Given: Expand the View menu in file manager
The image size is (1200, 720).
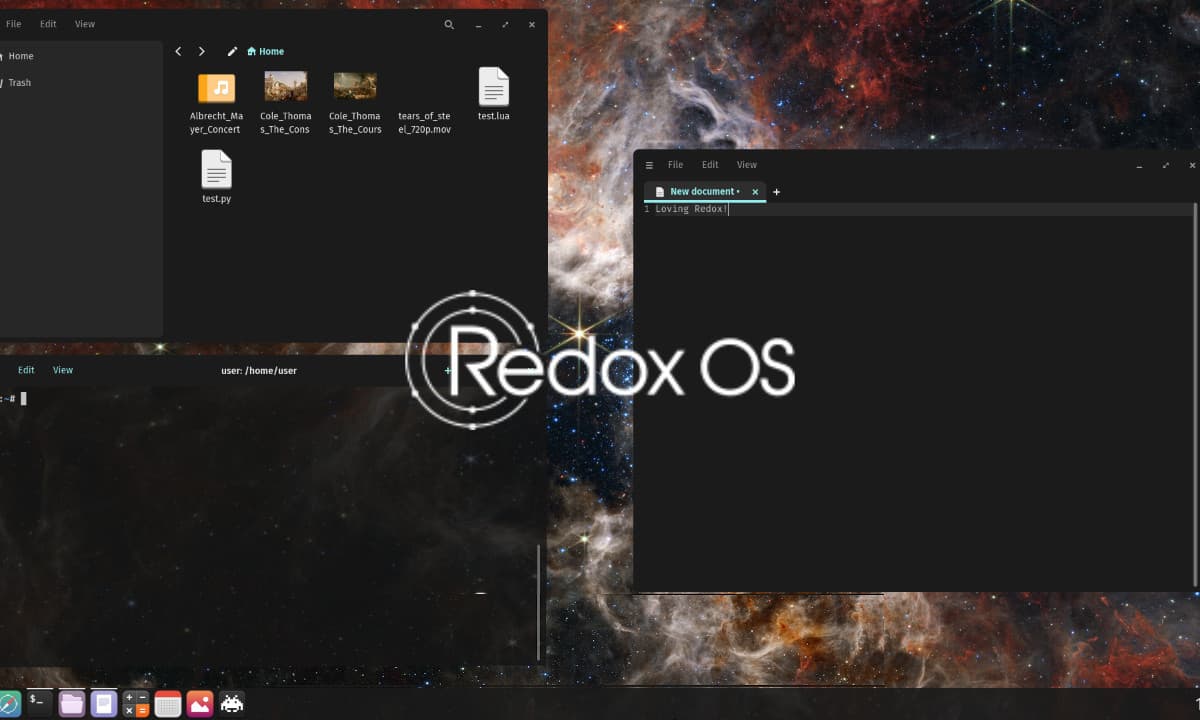Looking at the screenshot, I should (x=85, y=24).
